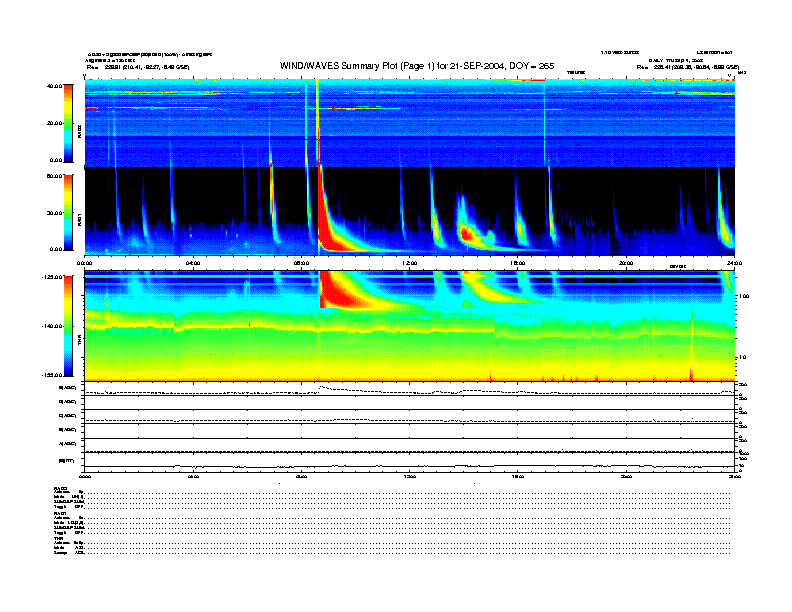The height and width of the screenshot is (612, 792).
Task: Select the 16:00 label below RAD1 panel
Action: 518,263
